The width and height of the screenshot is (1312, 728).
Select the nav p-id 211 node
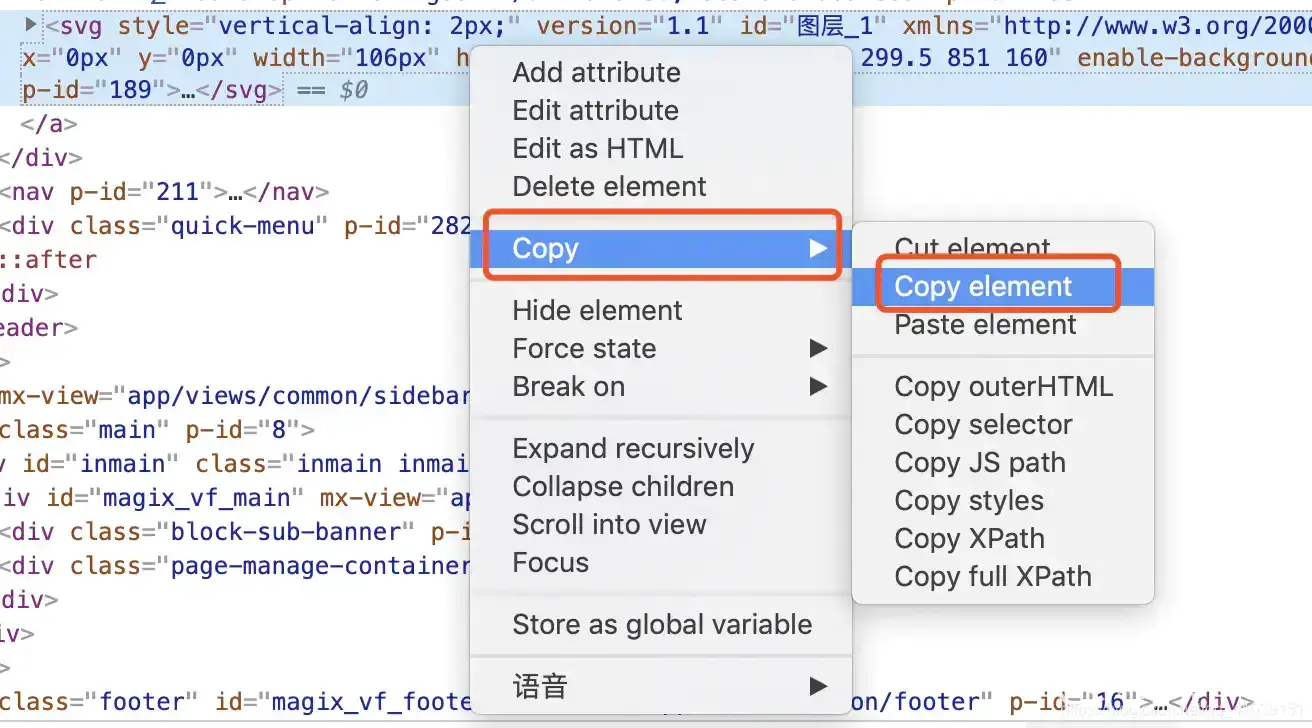(x=165, y=191)
